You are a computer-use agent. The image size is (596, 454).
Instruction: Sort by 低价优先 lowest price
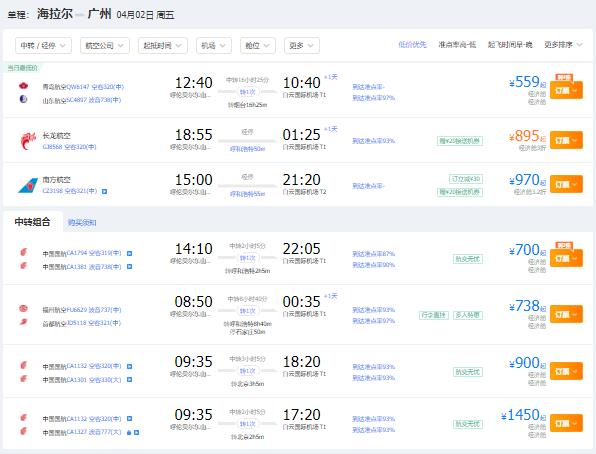(x=412, y=45)
